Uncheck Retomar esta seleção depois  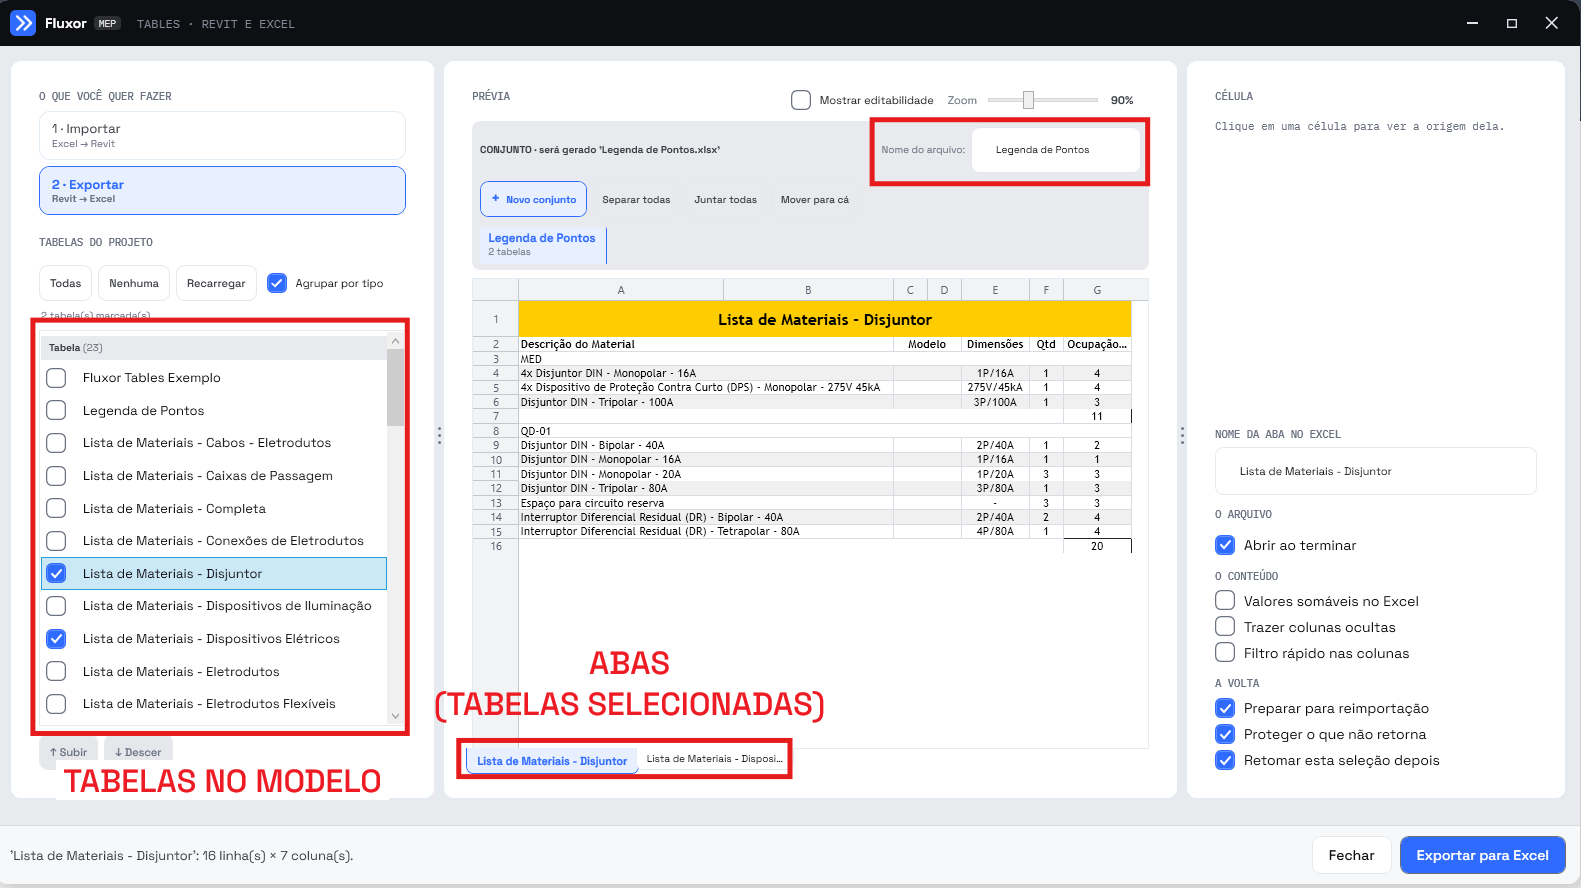point(1225,760)
